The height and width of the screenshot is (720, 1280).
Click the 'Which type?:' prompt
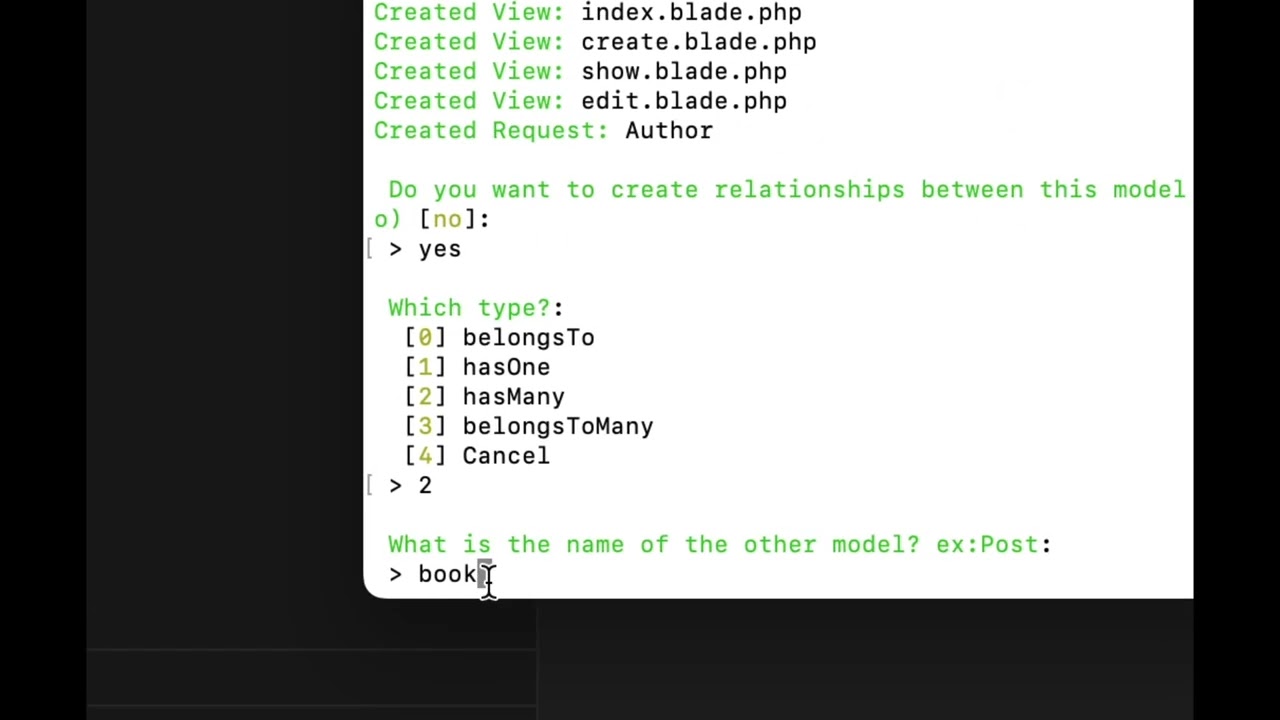[x=476, y=308]
